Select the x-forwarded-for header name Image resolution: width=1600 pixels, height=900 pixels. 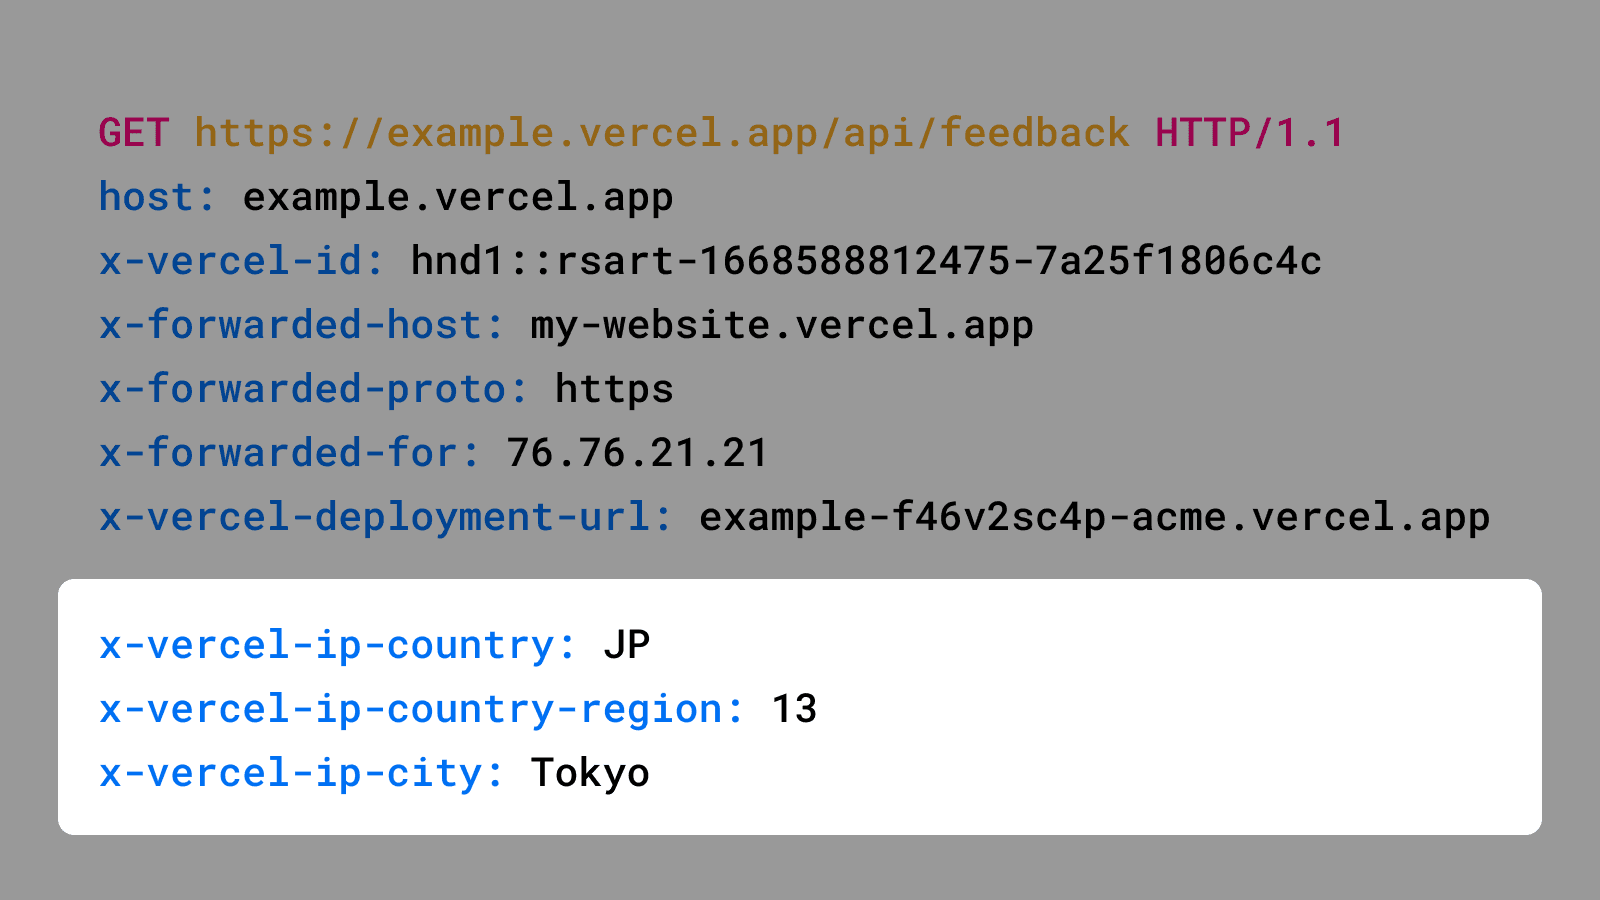(x=289, y=453)
